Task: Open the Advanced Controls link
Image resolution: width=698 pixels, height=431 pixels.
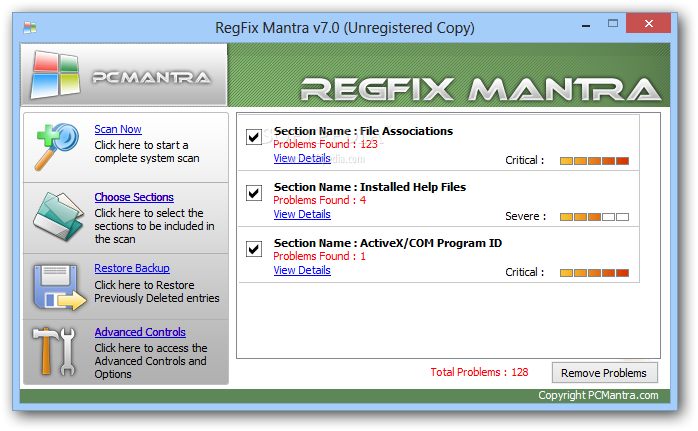Action: tap(140, 332)
